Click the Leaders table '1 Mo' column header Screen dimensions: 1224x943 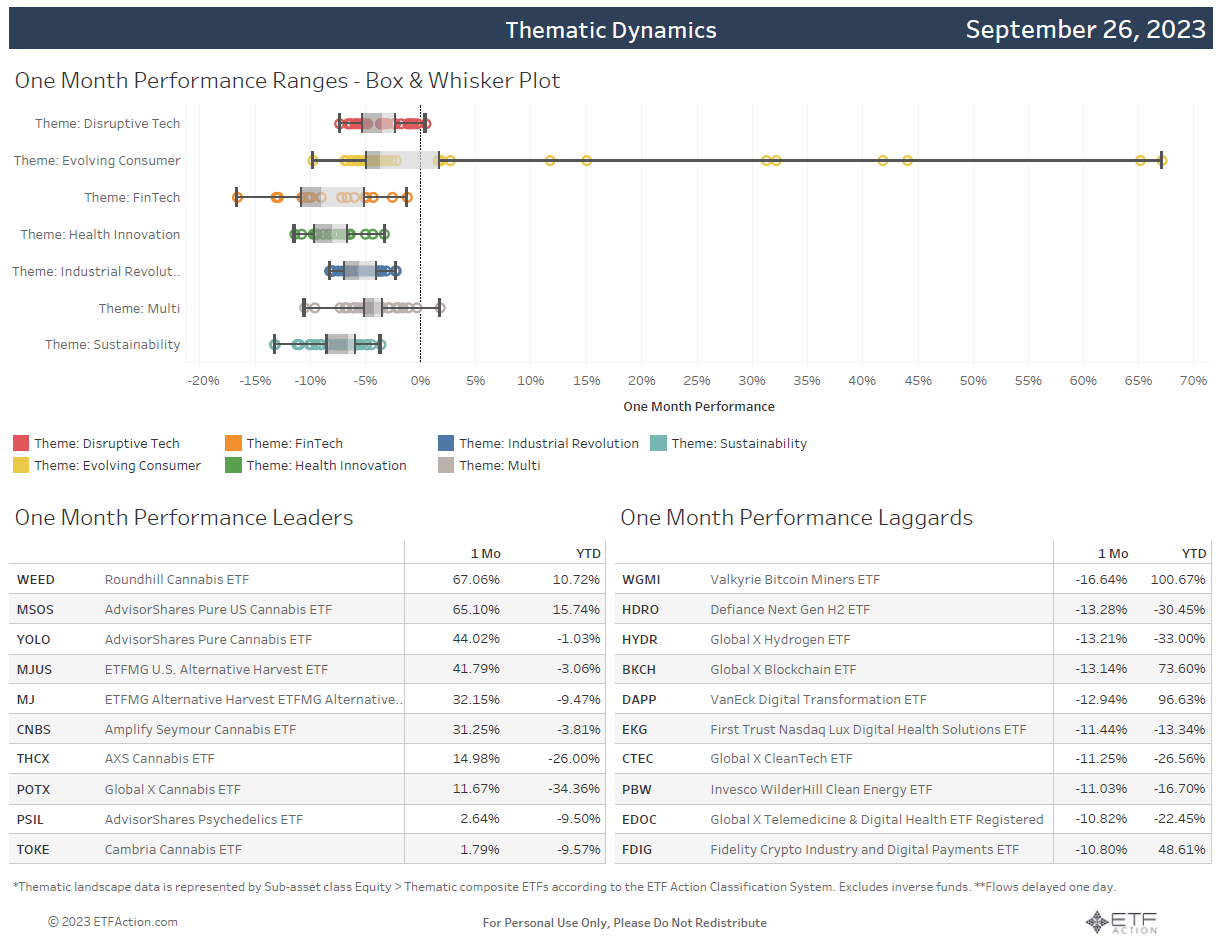coord(486,554)
